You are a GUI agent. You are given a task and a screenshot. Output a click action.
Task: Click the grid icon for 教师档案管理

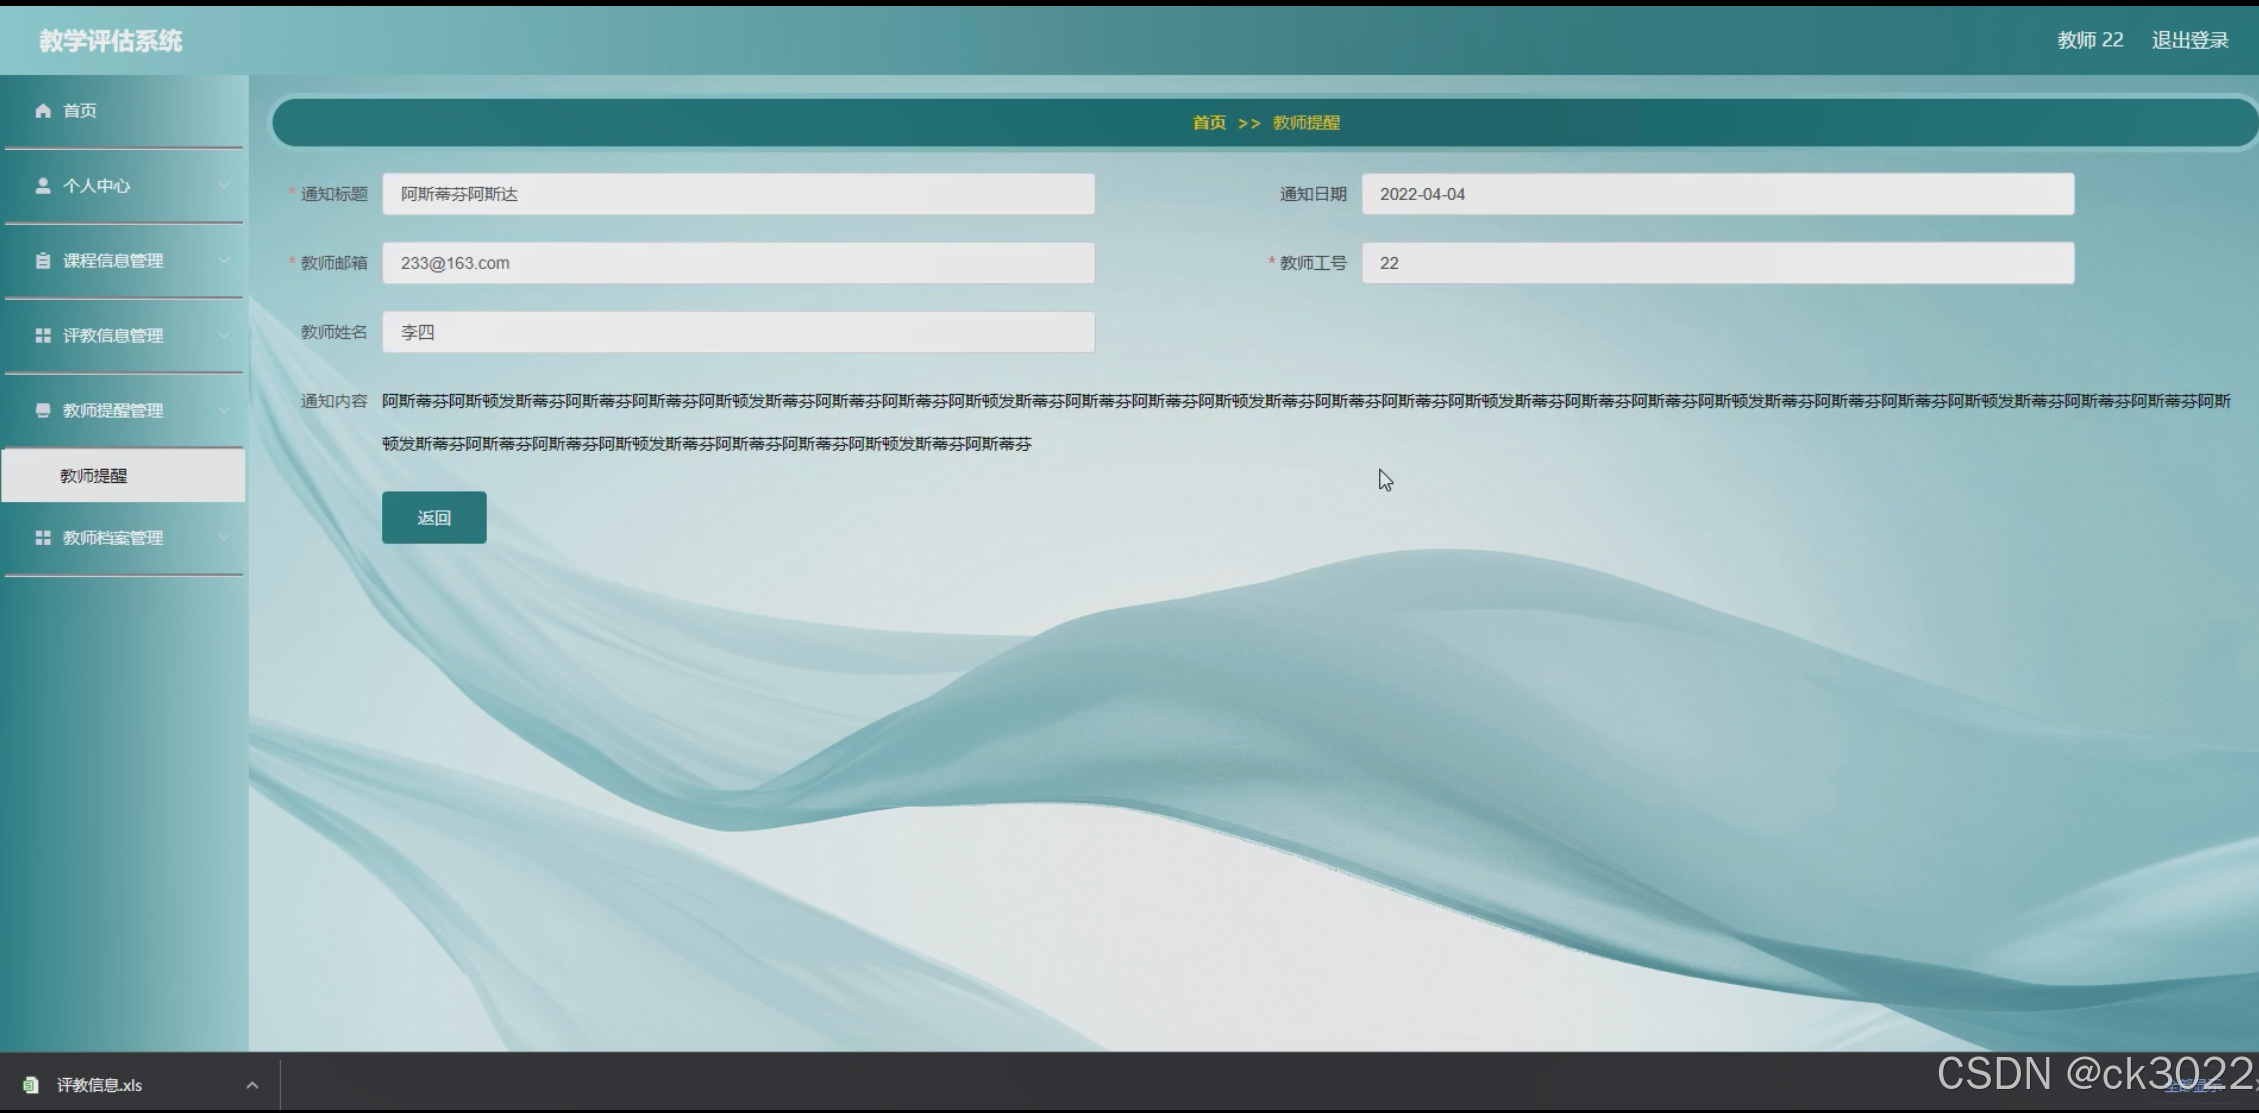[x=43, y=538]
